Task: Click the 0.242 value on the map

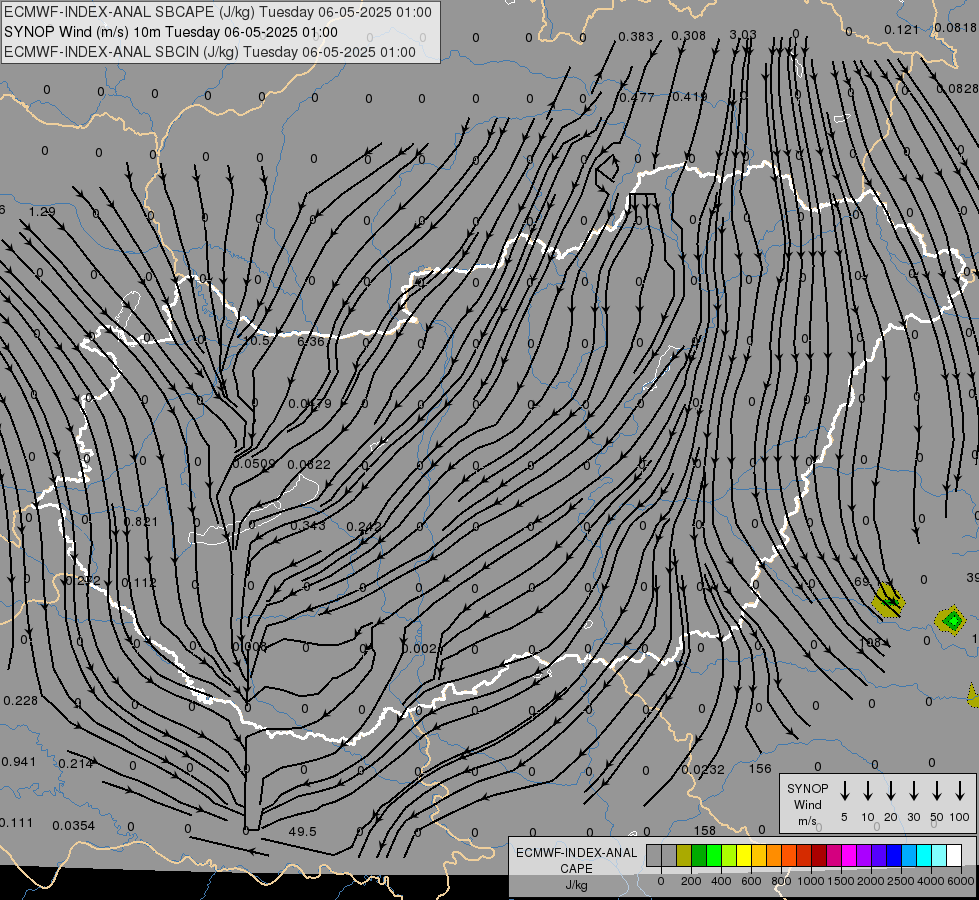Action: click(x=364, y=527)
